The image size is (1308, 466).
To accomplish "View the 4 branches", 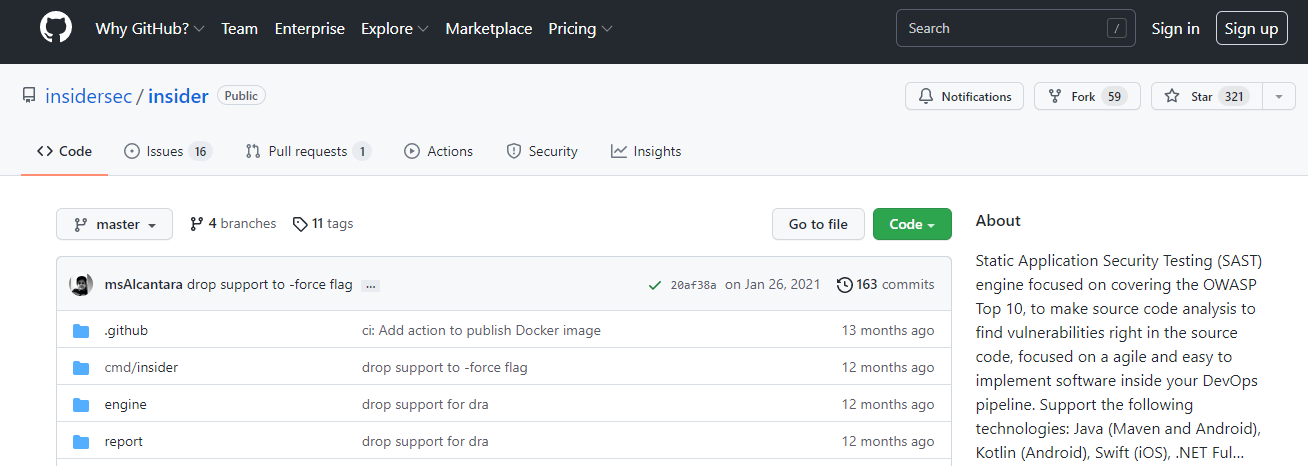I will click(x=233, y=224).
